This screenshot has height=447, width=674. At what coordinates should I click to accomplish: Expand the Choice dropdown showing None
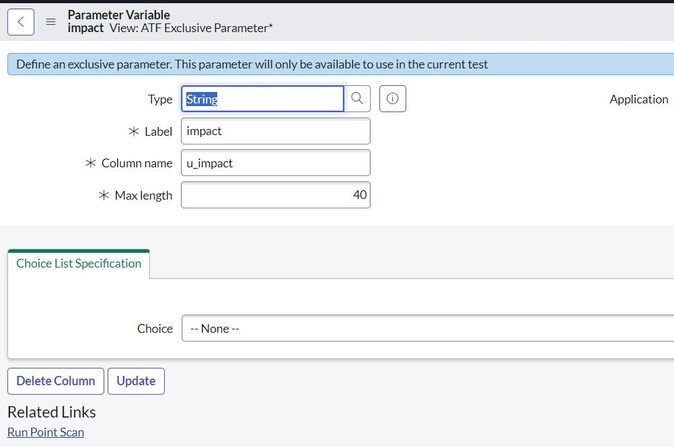[427, 328]
